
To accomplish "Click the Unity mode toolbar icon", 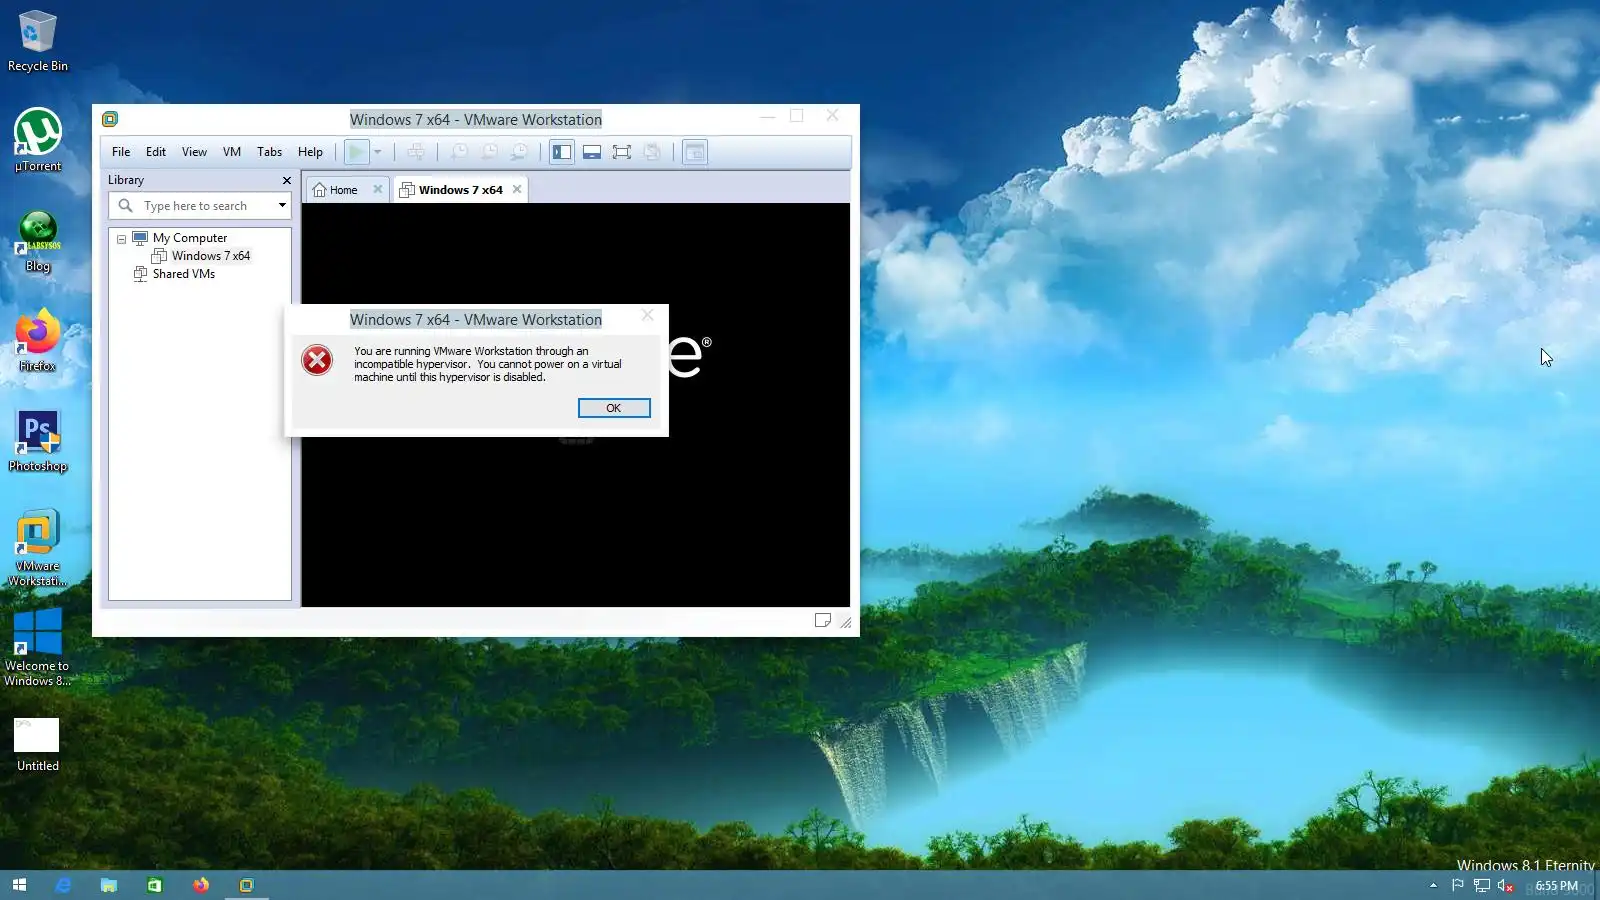I will pyautogui.click(x=652, y=152).
